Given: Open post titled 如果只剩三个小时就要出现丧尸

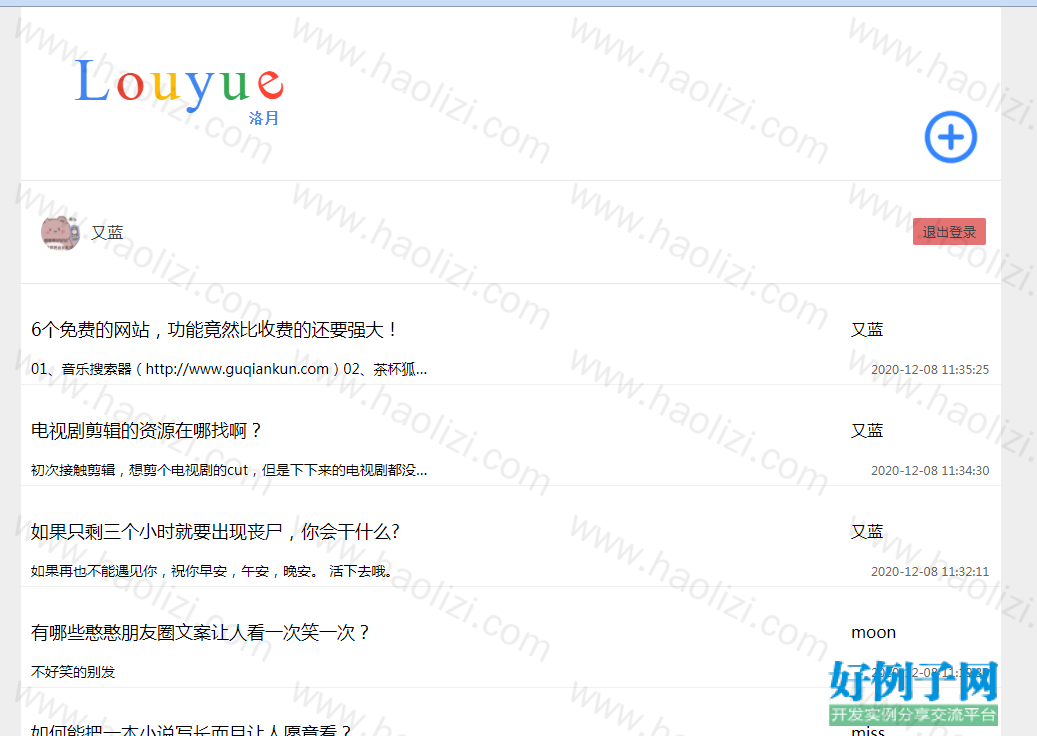Looking at the screenshot, I should 215,532.
